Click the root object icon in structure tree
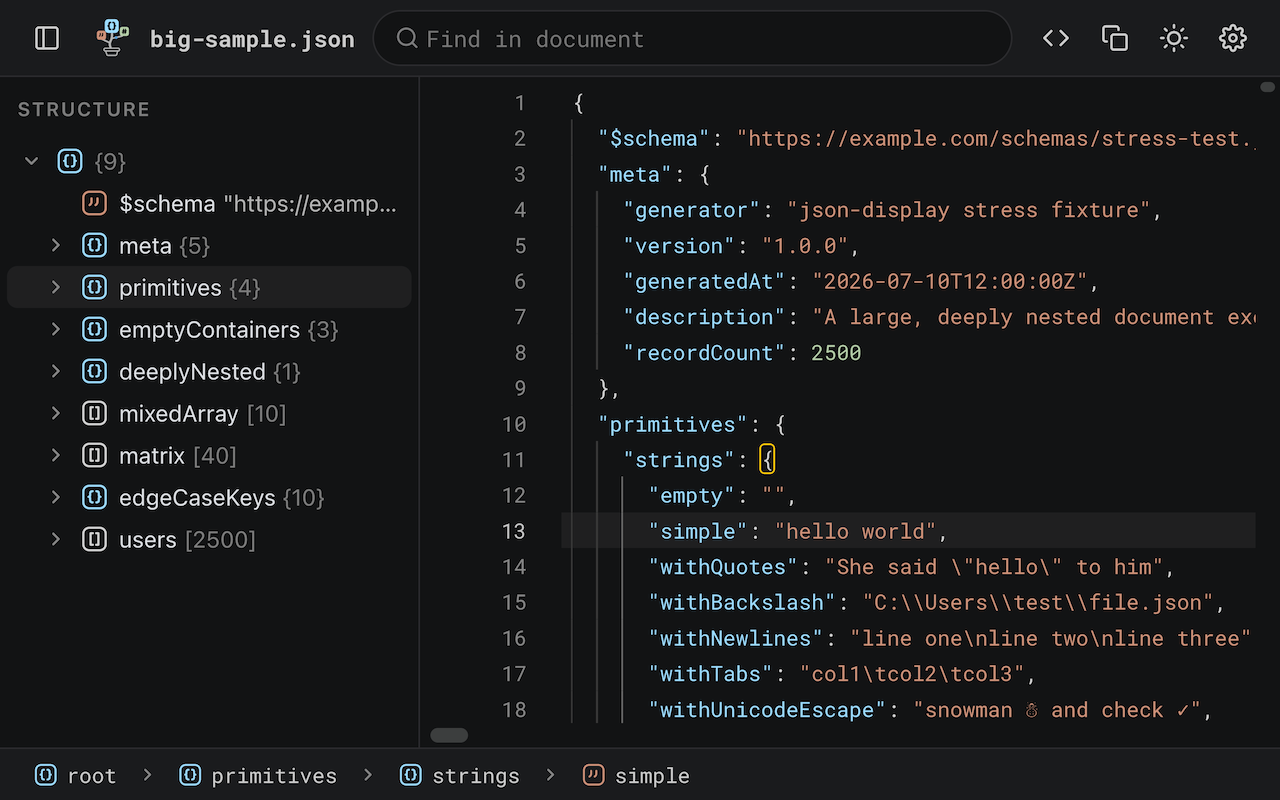The width and height of the screenshot is (1280, 800). point(69,161)
